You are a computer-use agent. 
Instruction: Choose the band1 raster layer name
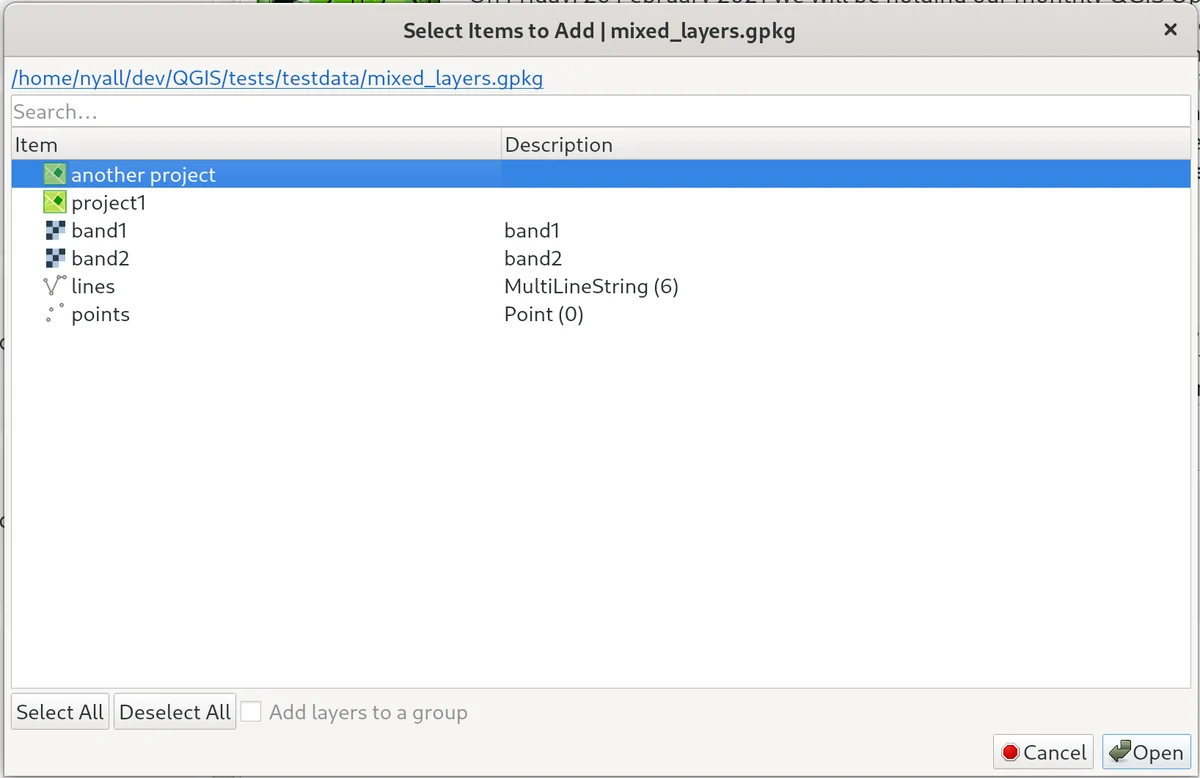tap(99, 231)
